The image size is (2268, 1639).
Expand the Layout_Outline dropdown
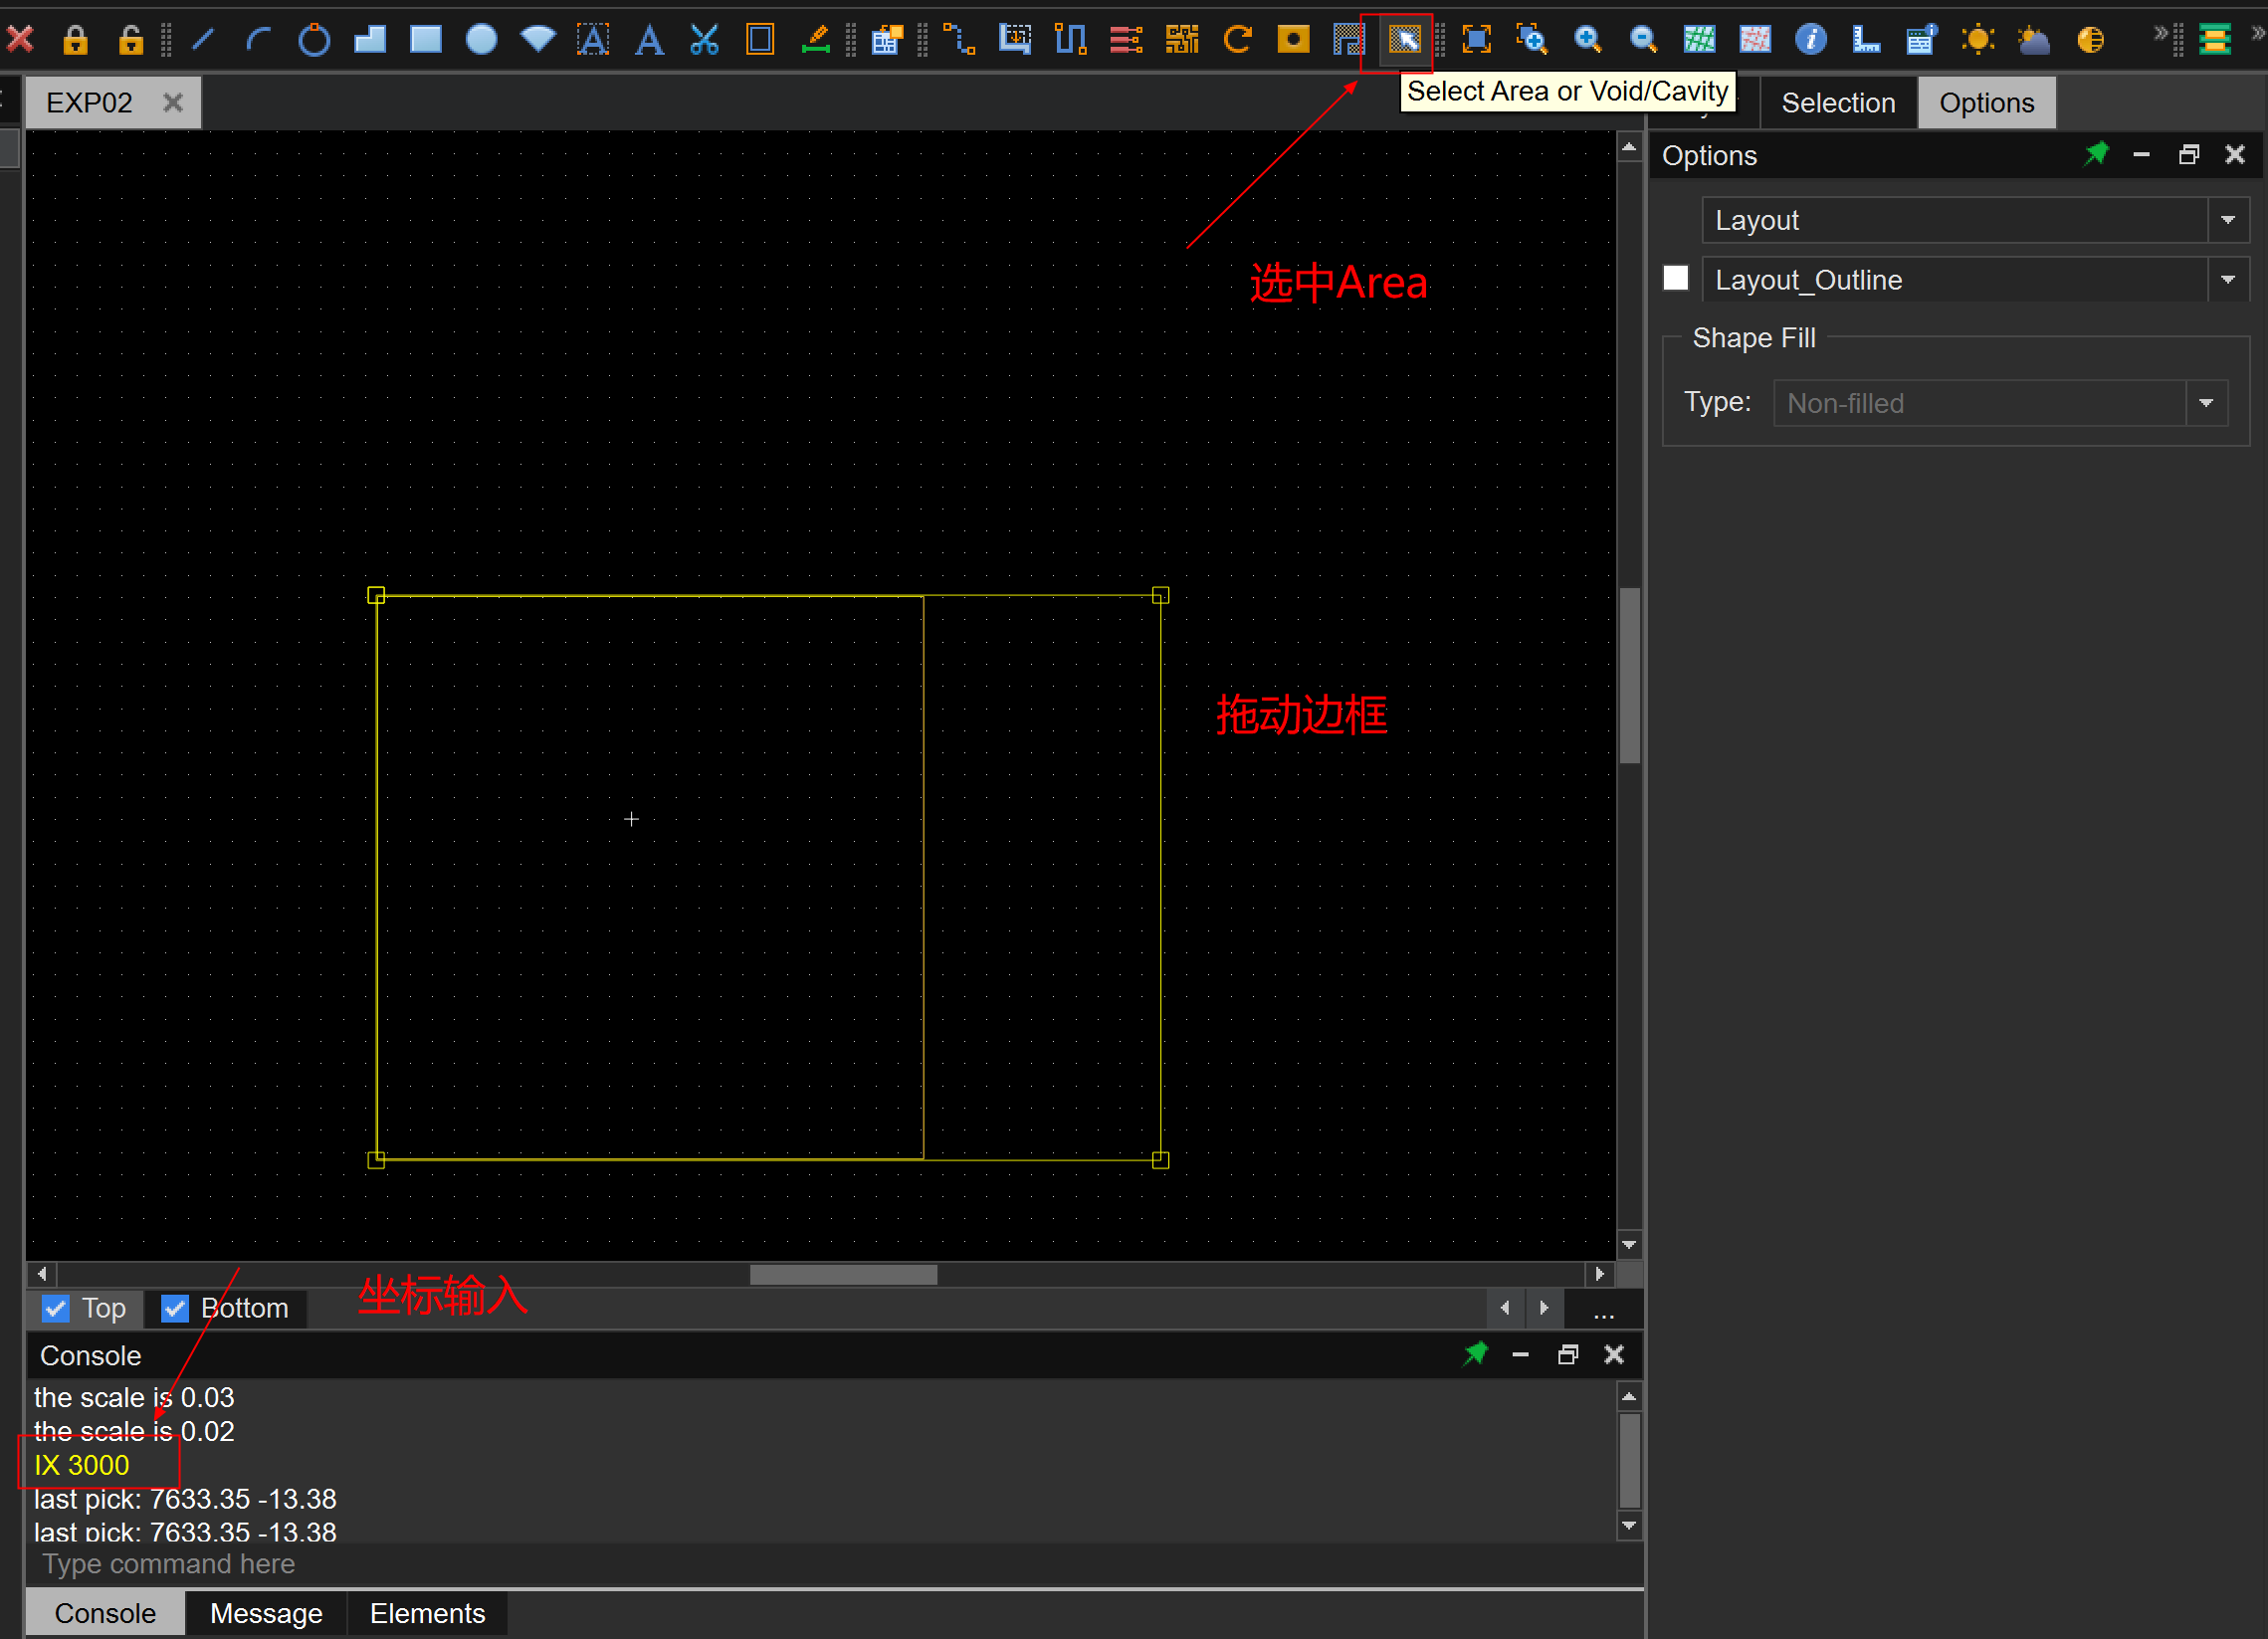[2228, 280]
